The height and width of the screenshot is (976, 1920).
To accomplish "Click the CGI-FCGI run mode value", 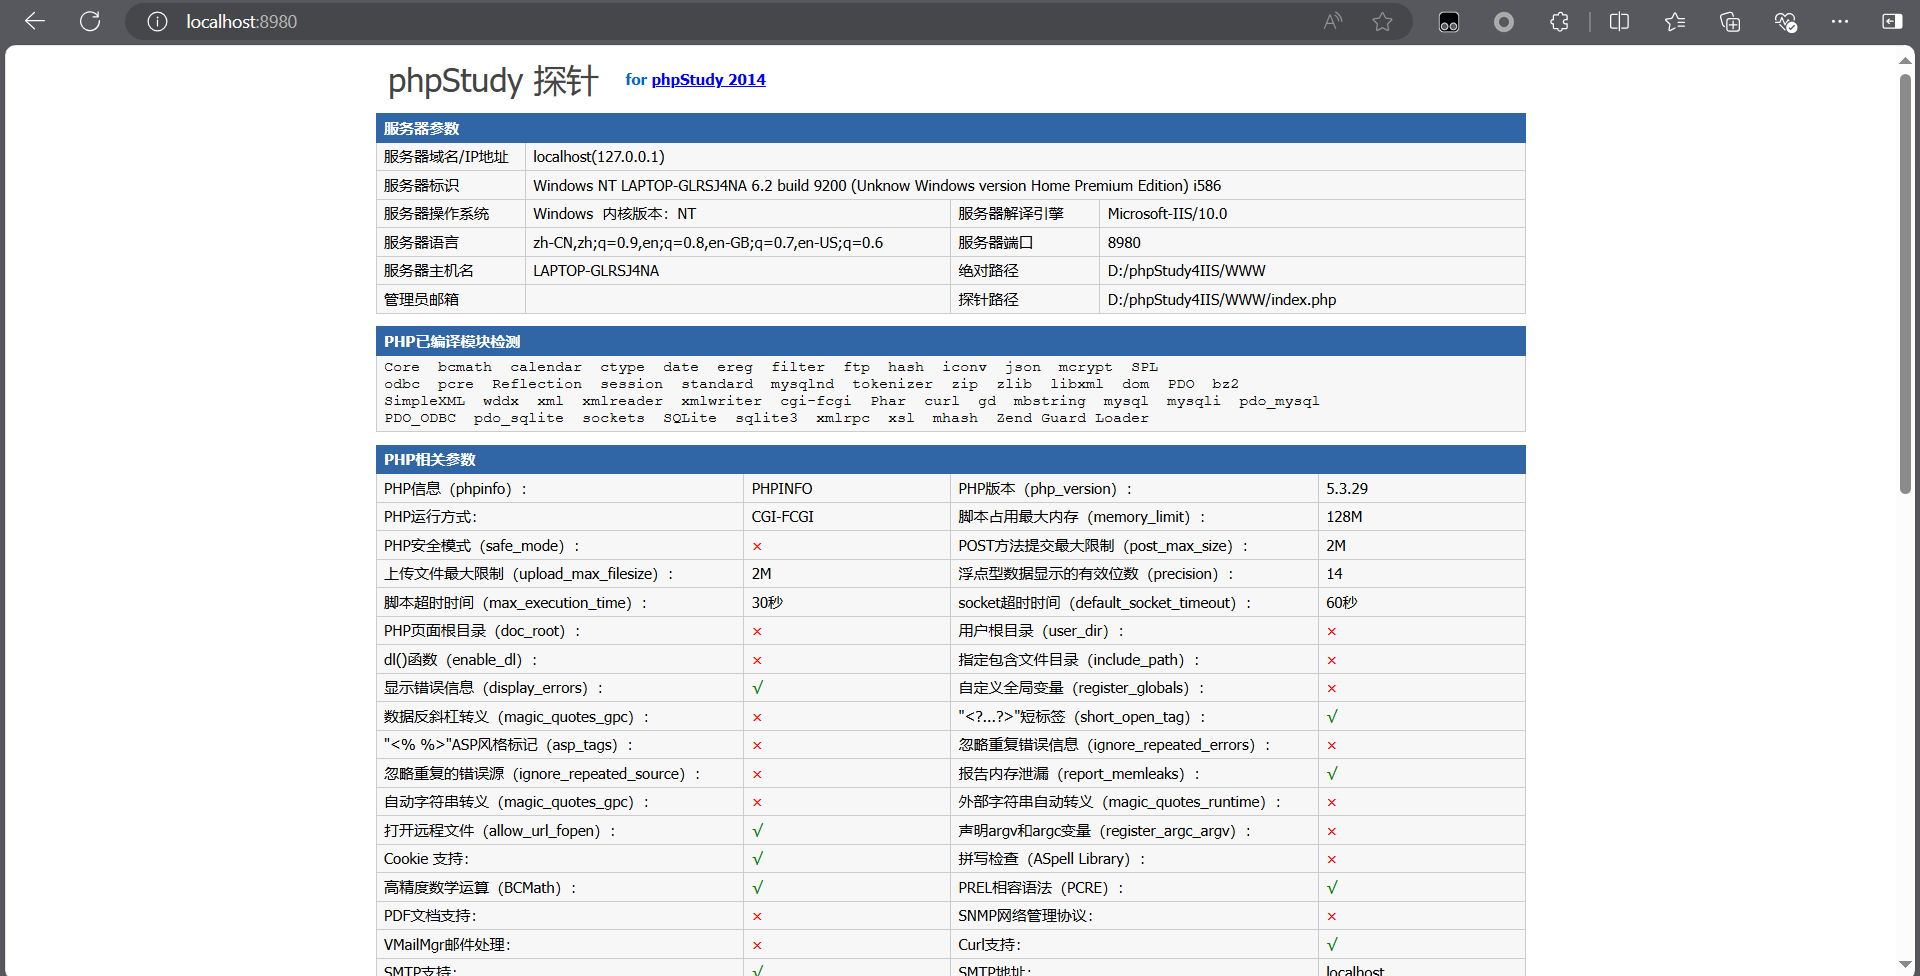I will (783, 516).
